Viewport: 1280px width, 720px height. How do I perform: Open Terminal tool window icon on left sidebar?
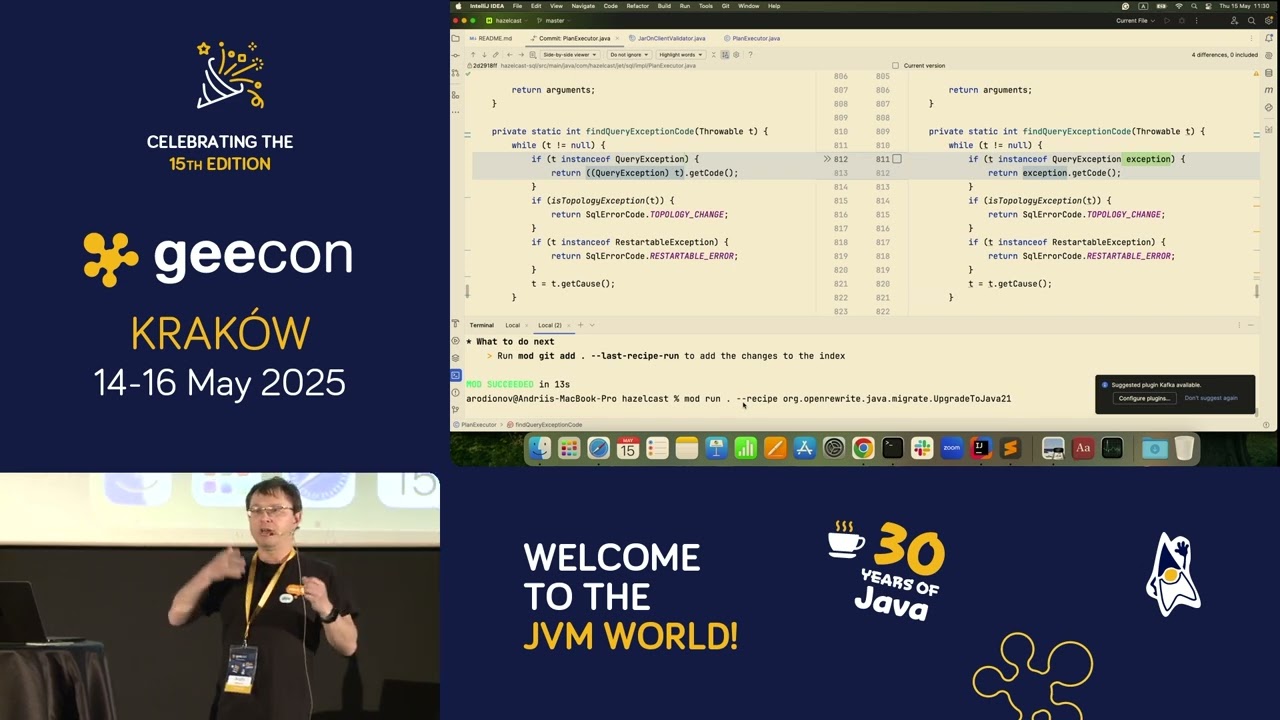(456, 375)
